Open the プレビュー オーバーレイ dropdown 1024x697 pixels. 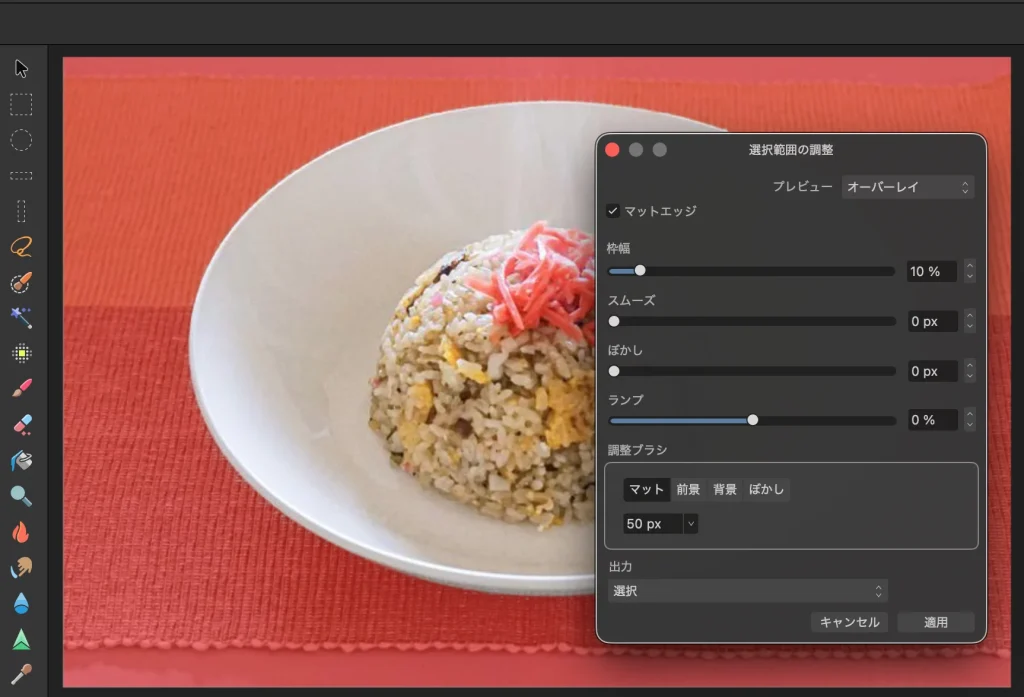pyautogui.click(x=907, y=187)
